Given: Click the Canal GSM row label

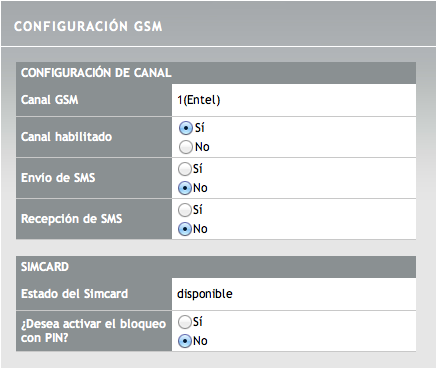Looking at the screenshot, I should click(x=50, y=100).
